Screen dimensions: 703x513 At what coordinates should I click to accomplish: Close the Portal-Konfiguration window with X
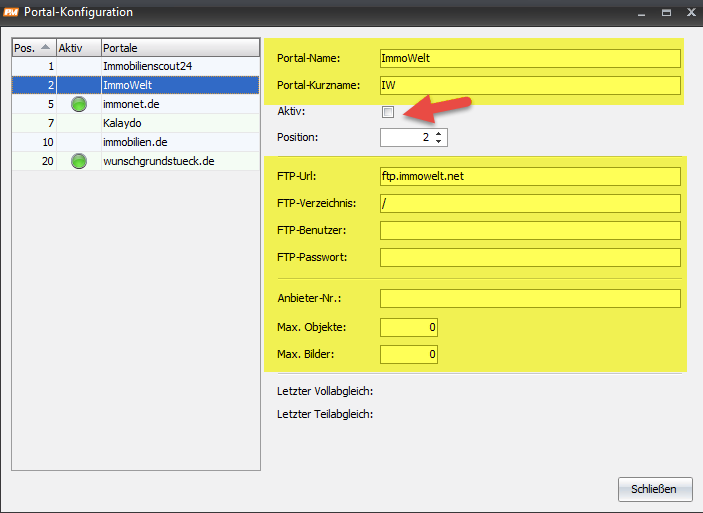coord(691,13)
